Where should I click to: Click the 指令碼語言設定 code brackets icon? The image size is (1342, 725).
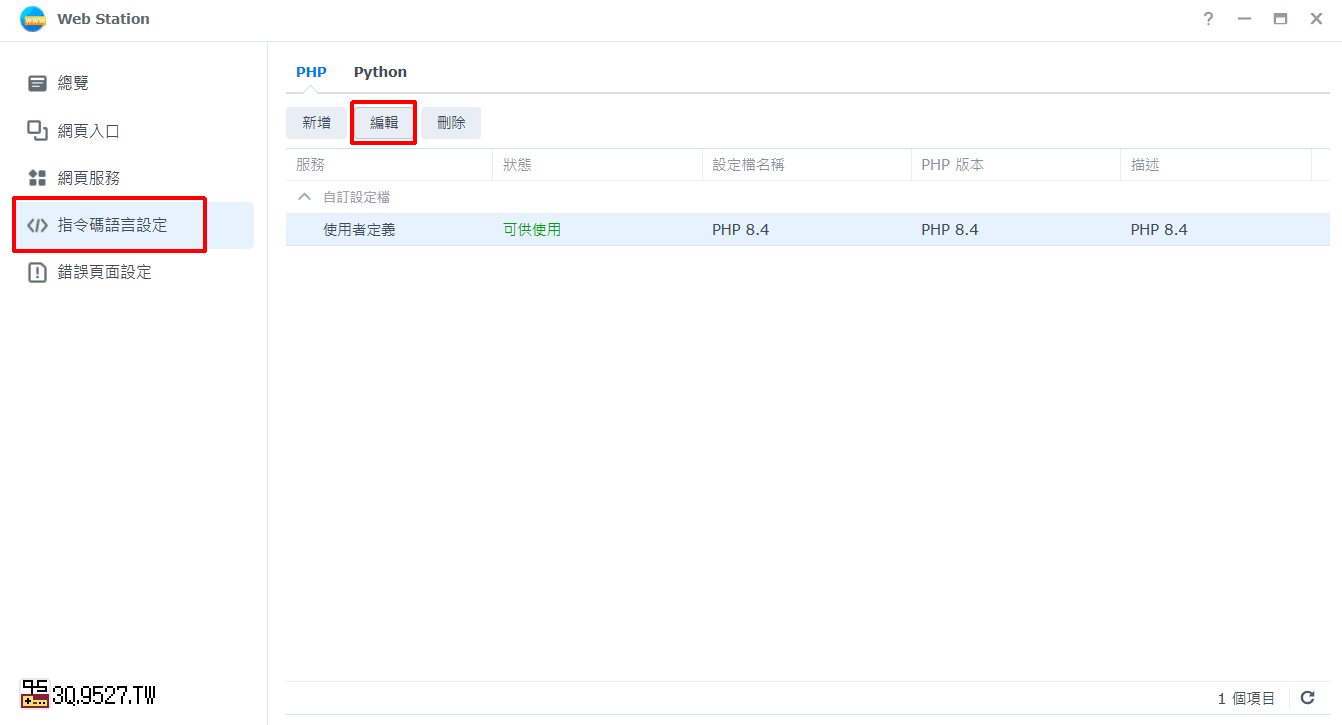tap(37, 225)
